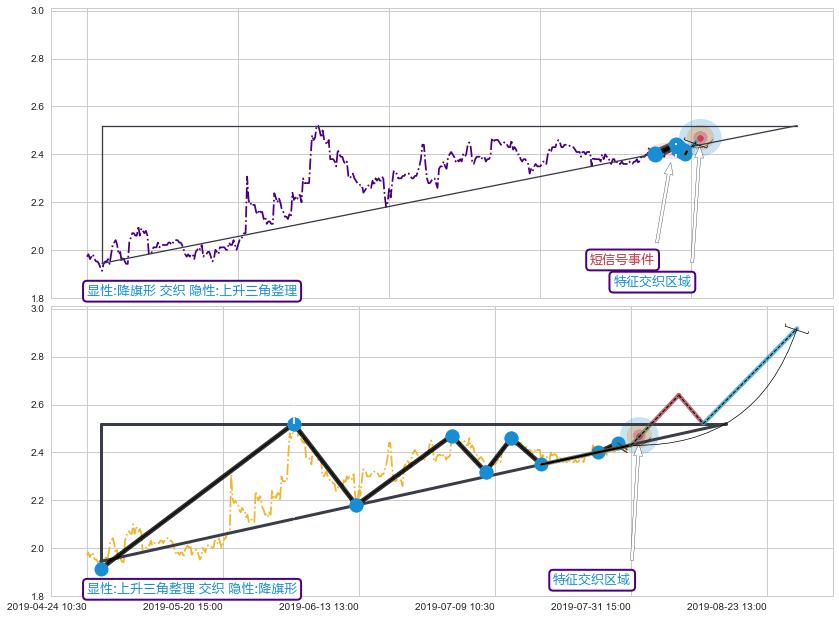
Task: Click the 2019-08-23 13:00 x-axis date label
Action: [727, 606]
